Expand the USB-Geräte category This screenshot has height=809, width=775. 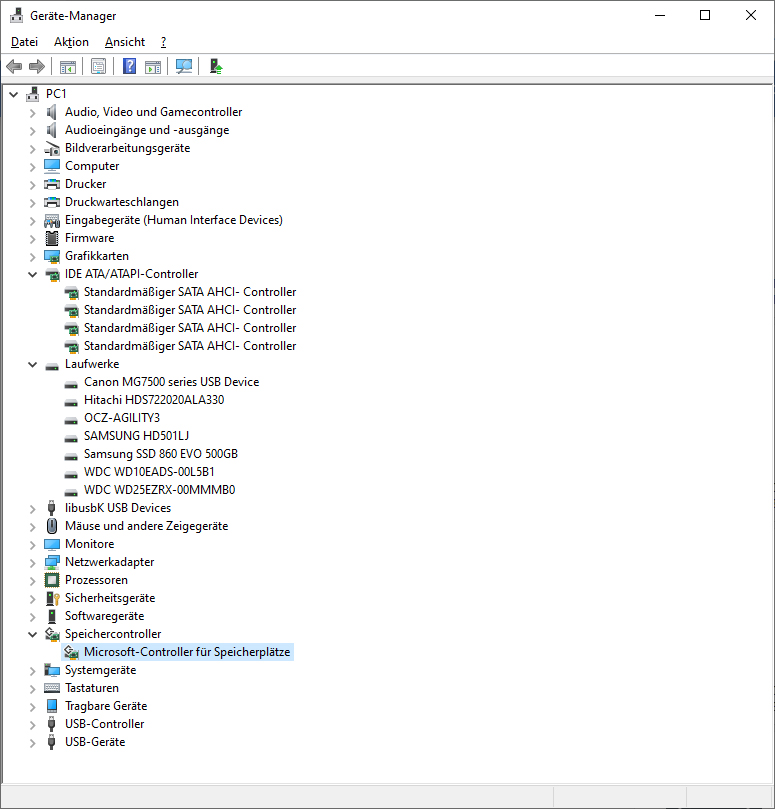[33, 743]
